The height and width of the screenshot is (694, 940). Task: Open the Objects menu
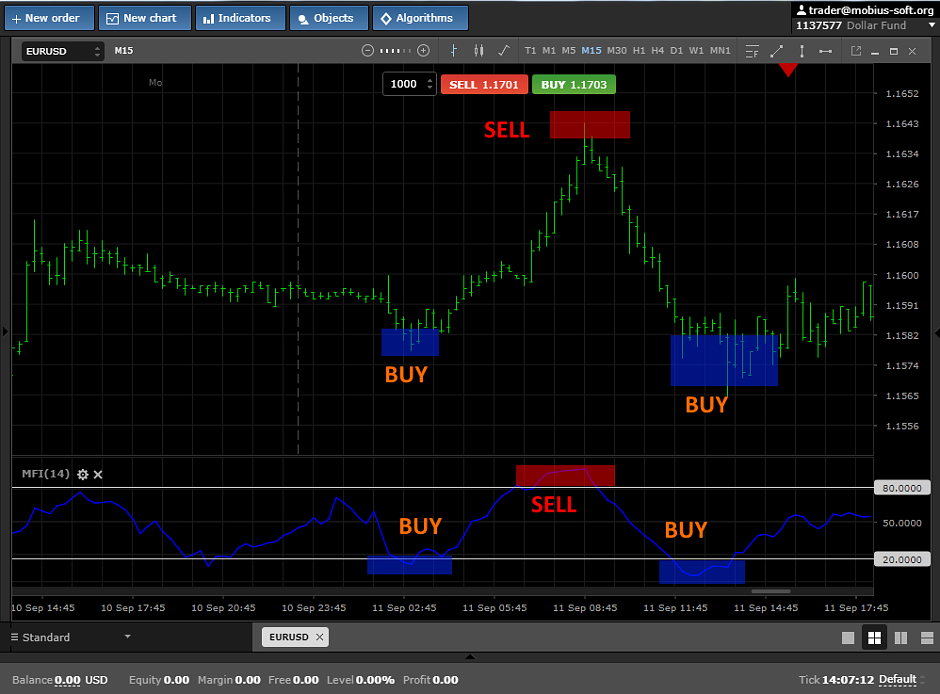coord(329,19)
